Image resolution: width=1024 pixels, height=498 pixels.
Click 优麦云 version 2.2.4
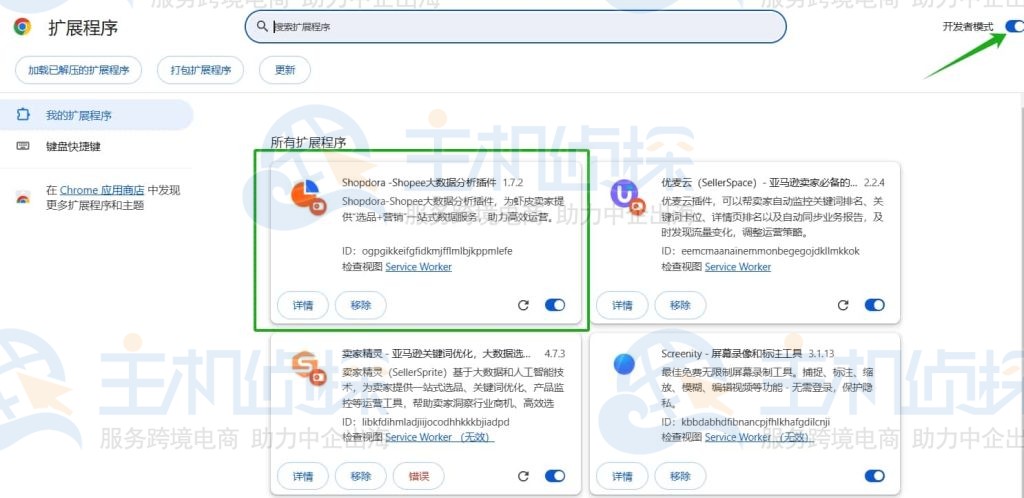point(874,182)
